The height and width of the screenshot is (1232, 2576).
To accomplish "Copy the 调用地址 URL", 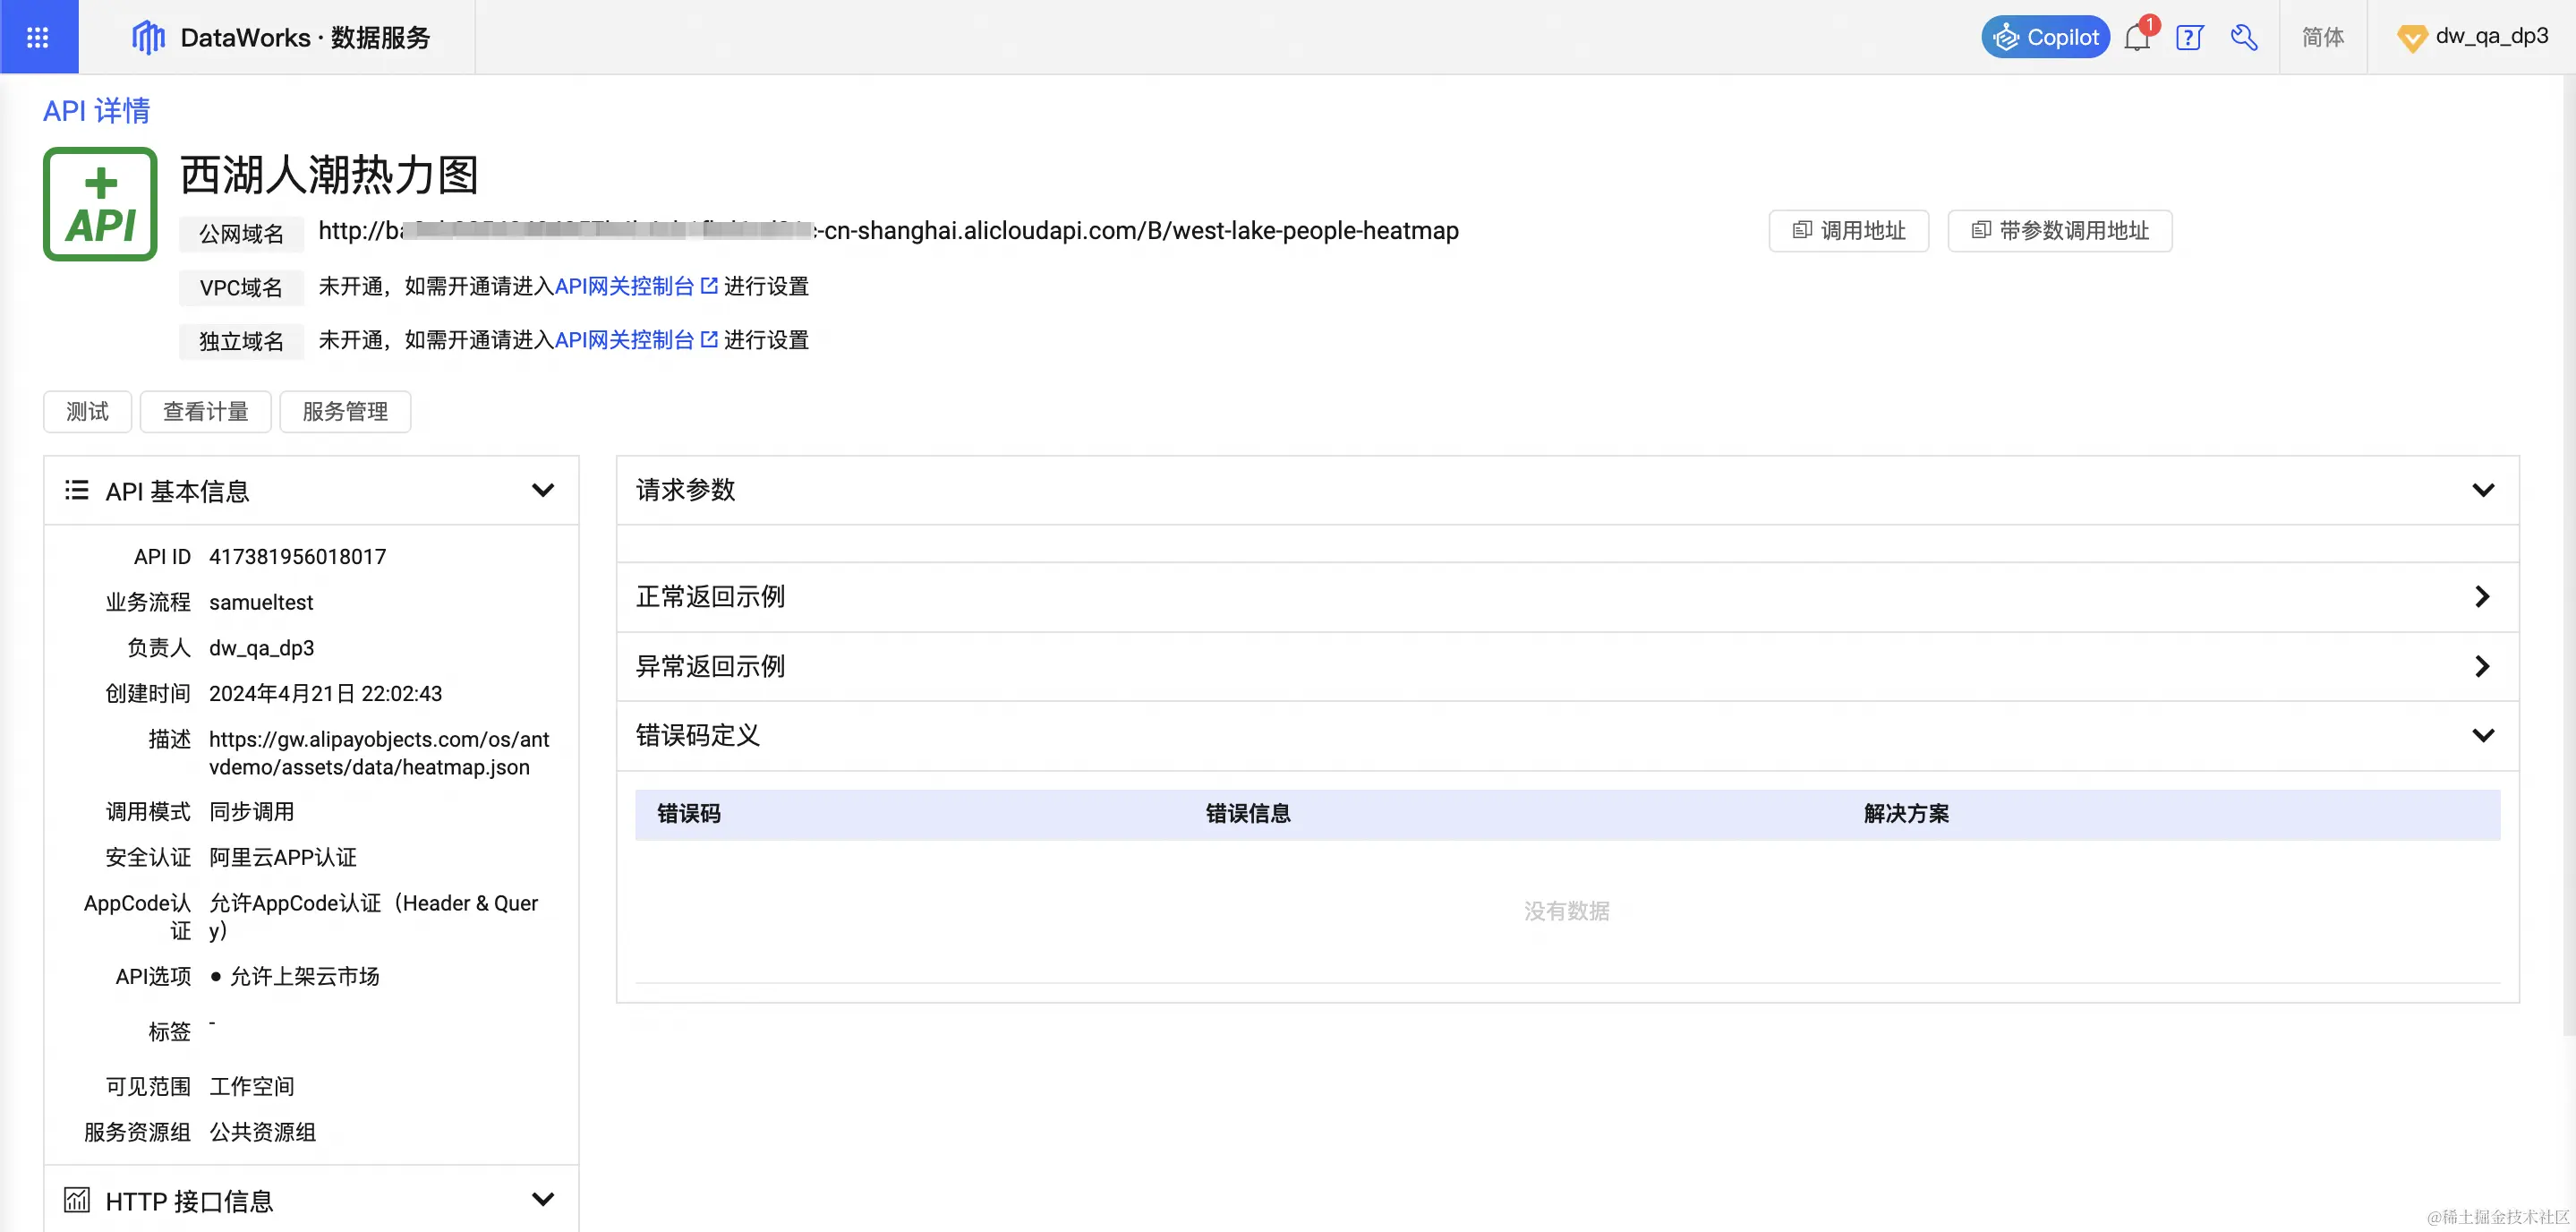I will (x=1848, y=231).
